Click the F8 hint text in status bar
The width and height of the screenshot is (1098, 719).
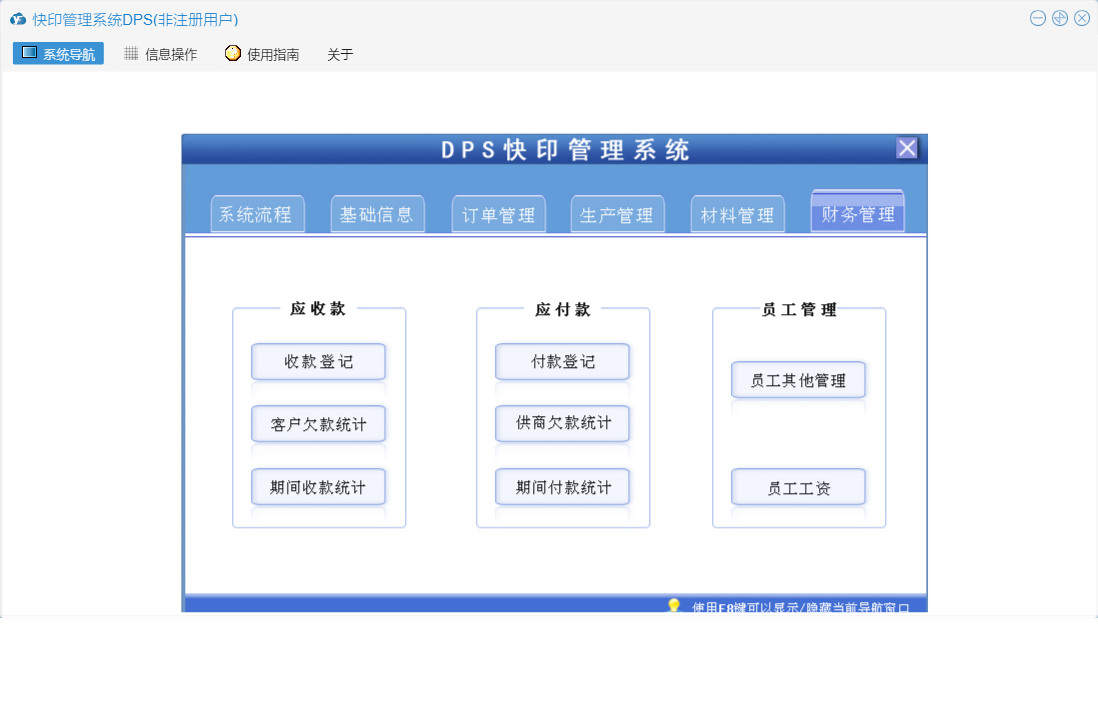tap(800, 607)
